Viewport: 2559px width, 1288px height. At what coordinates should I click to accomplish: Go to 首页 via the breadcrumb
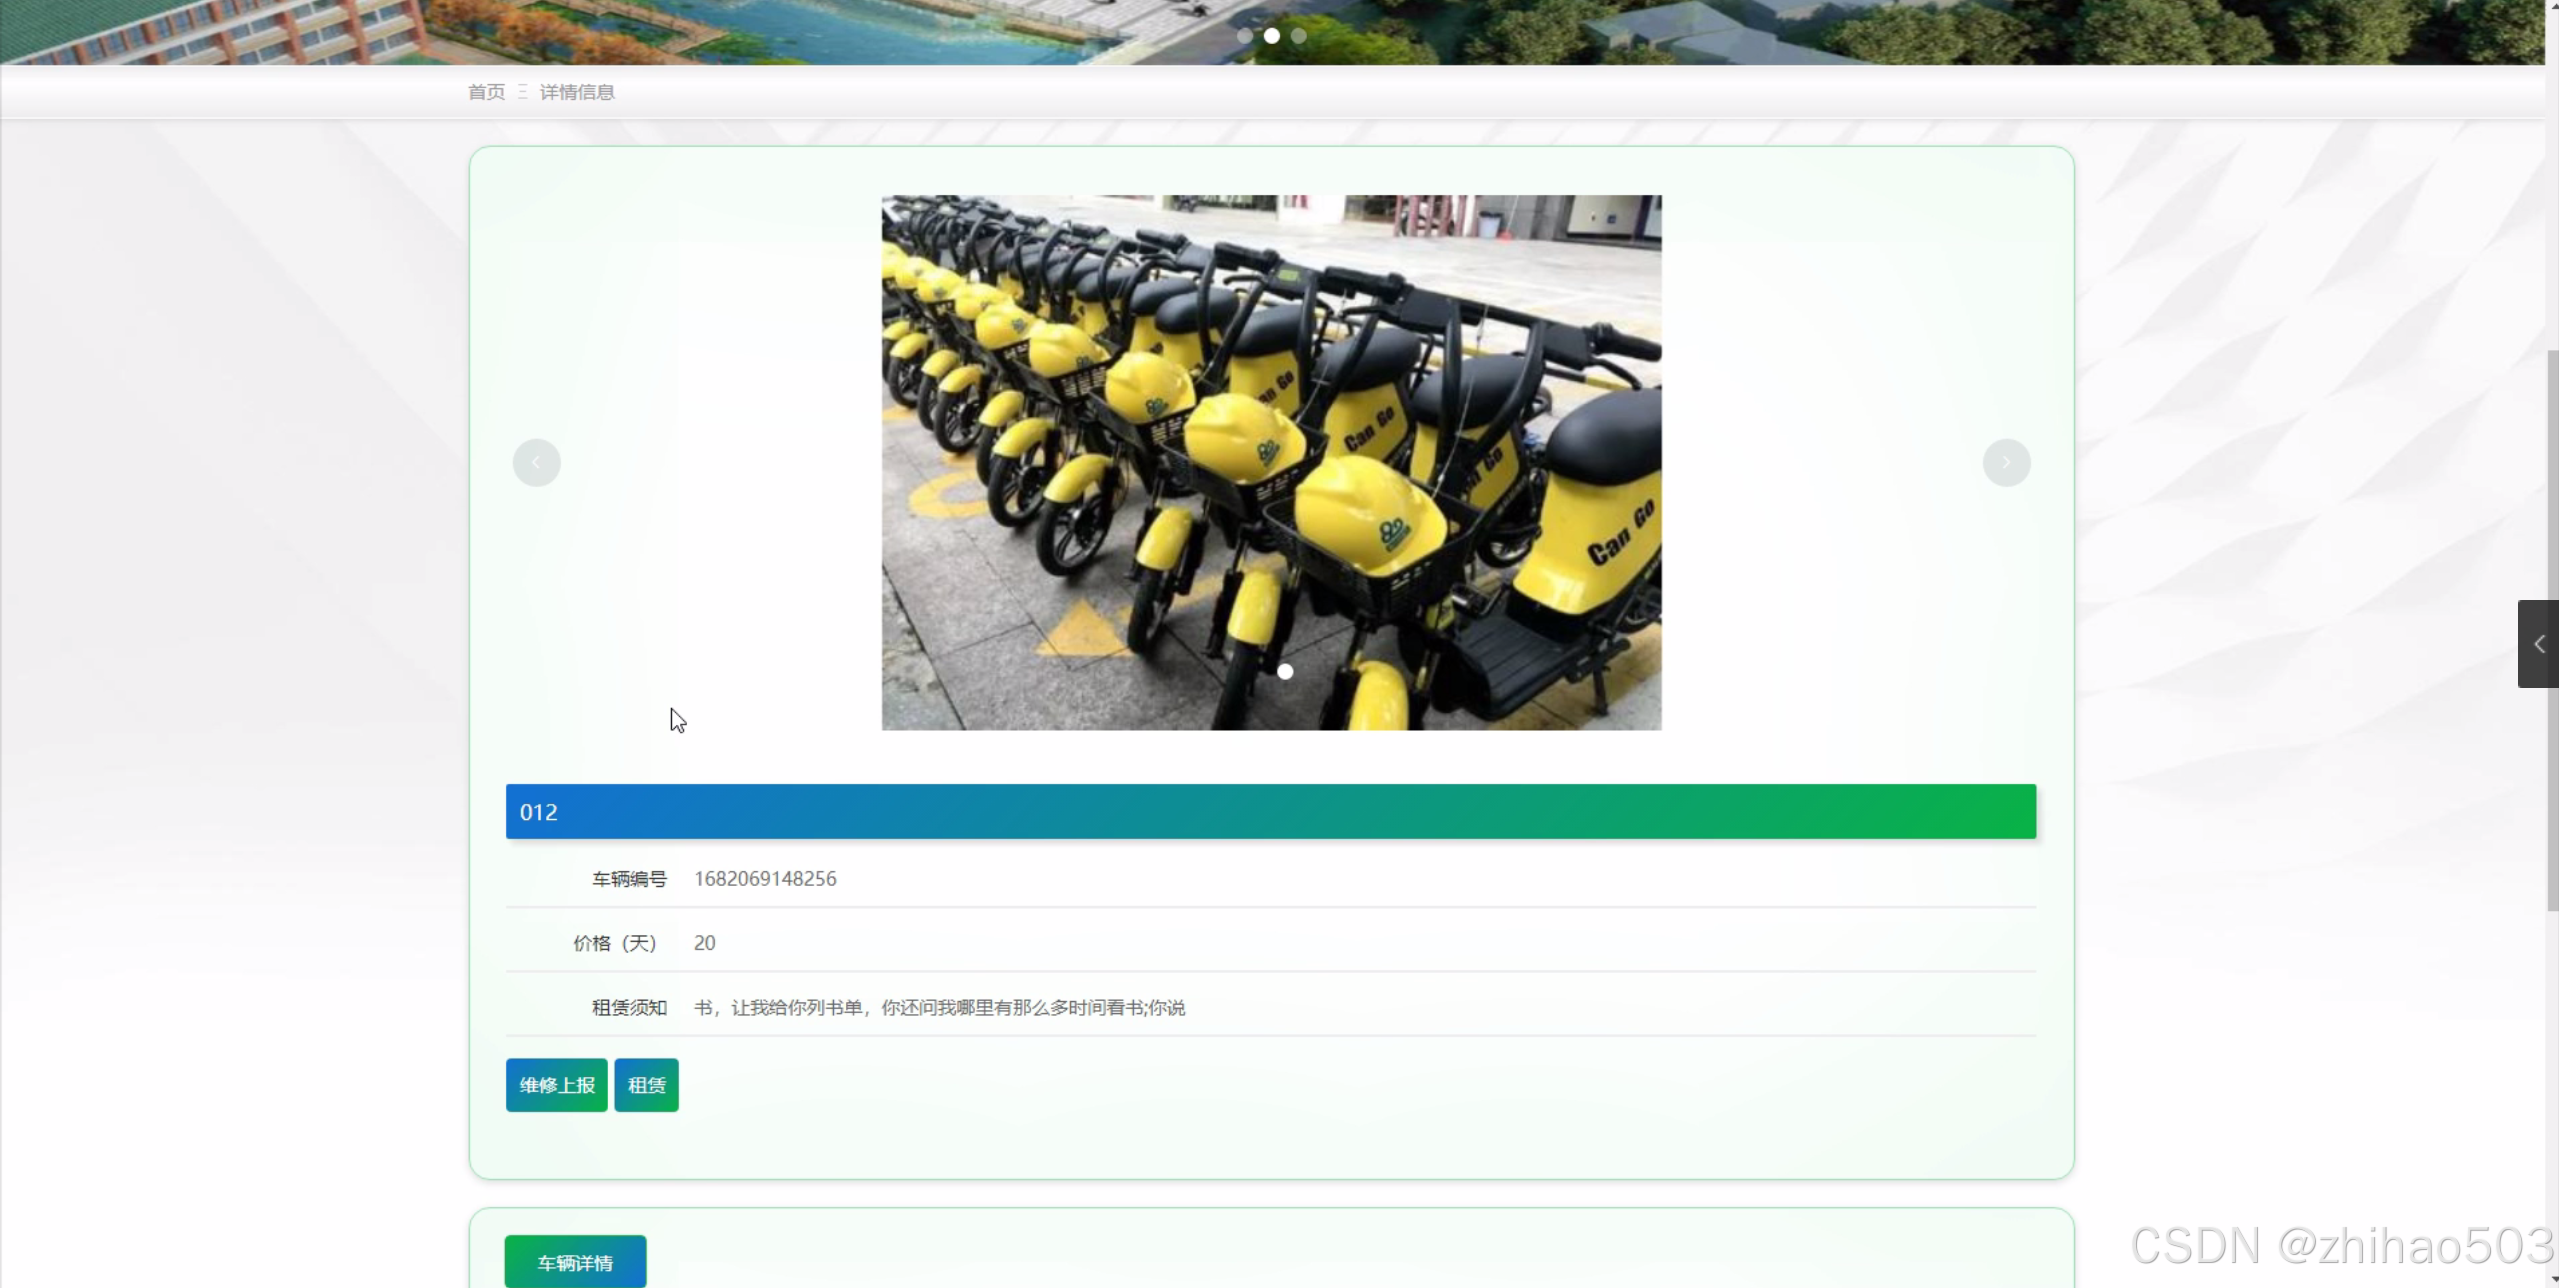pyautogui.click(x=486, y=92)
